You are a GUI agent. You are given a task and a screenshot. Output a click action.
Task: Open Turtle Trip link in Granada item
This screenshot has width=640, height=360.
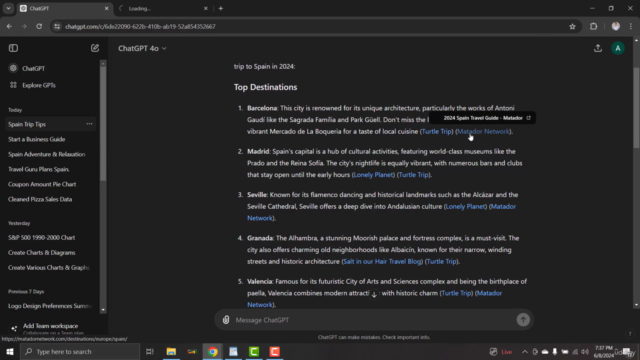[441, 262]
